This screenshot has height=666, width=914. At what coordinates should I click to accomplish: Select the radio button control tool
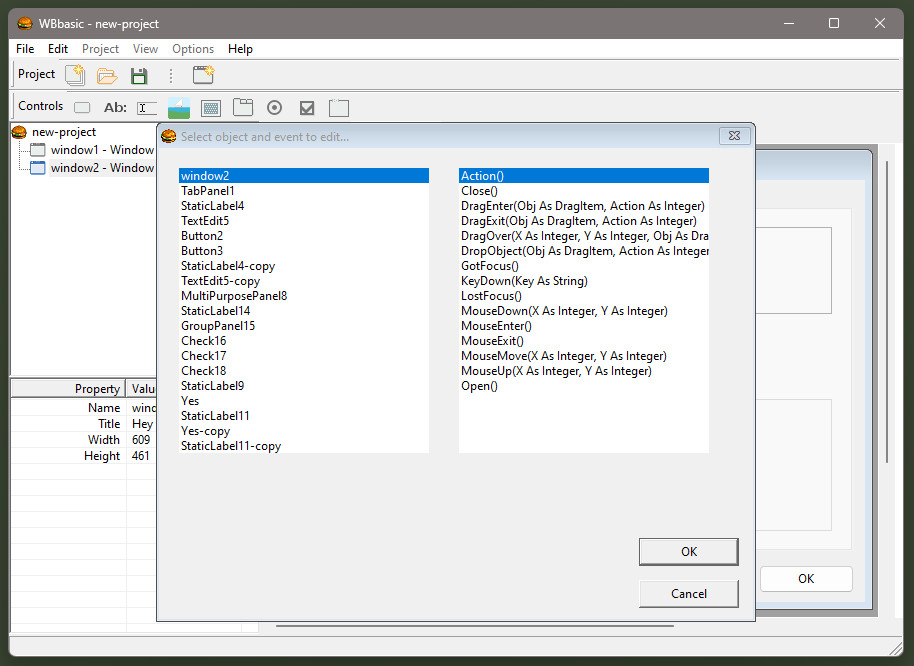275,107
